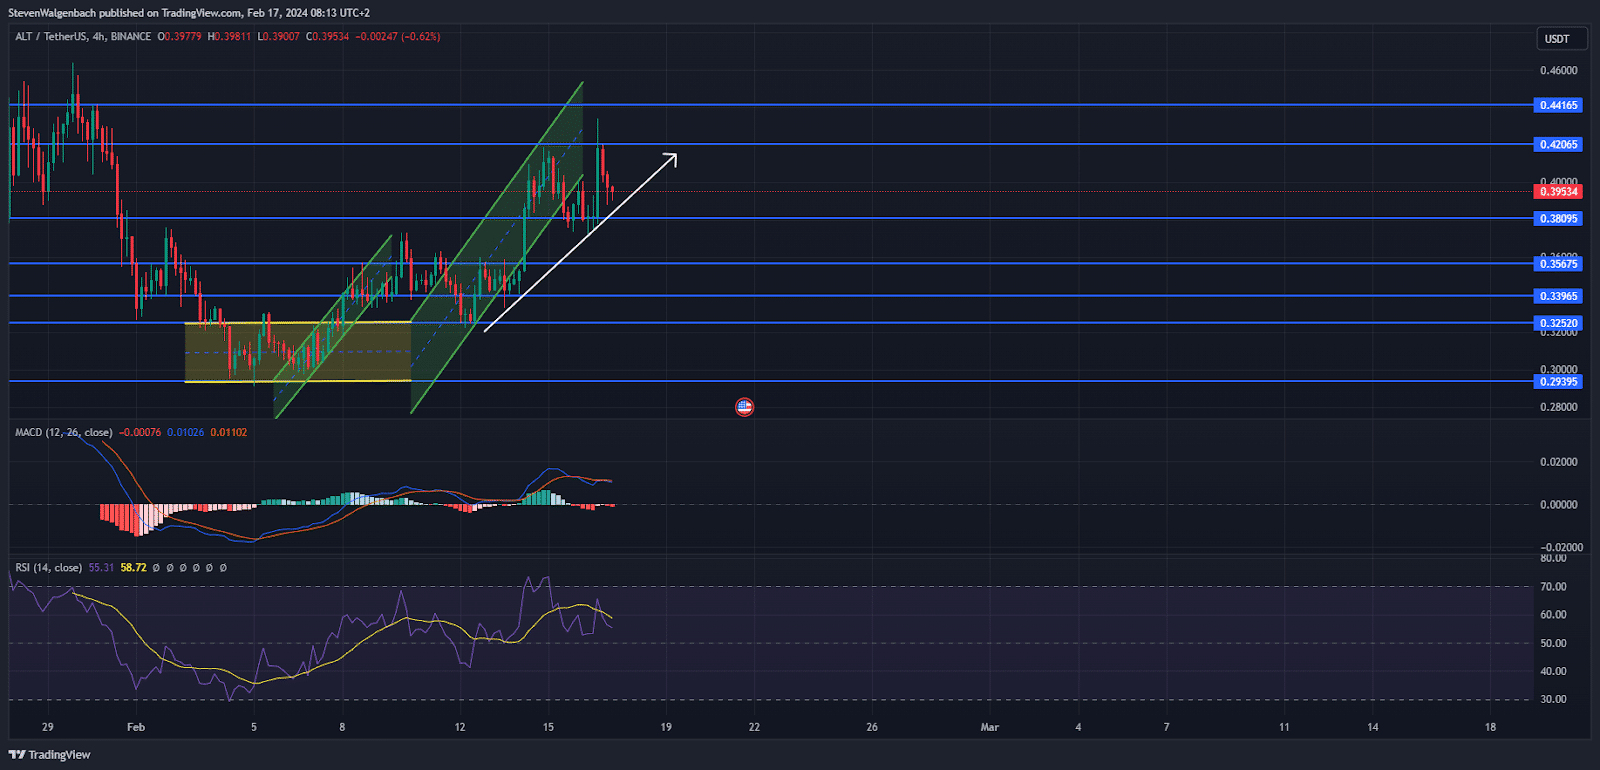The image size is (1600, 770).
Task: Click date 15 on the time axis
Action: (548, 727)
